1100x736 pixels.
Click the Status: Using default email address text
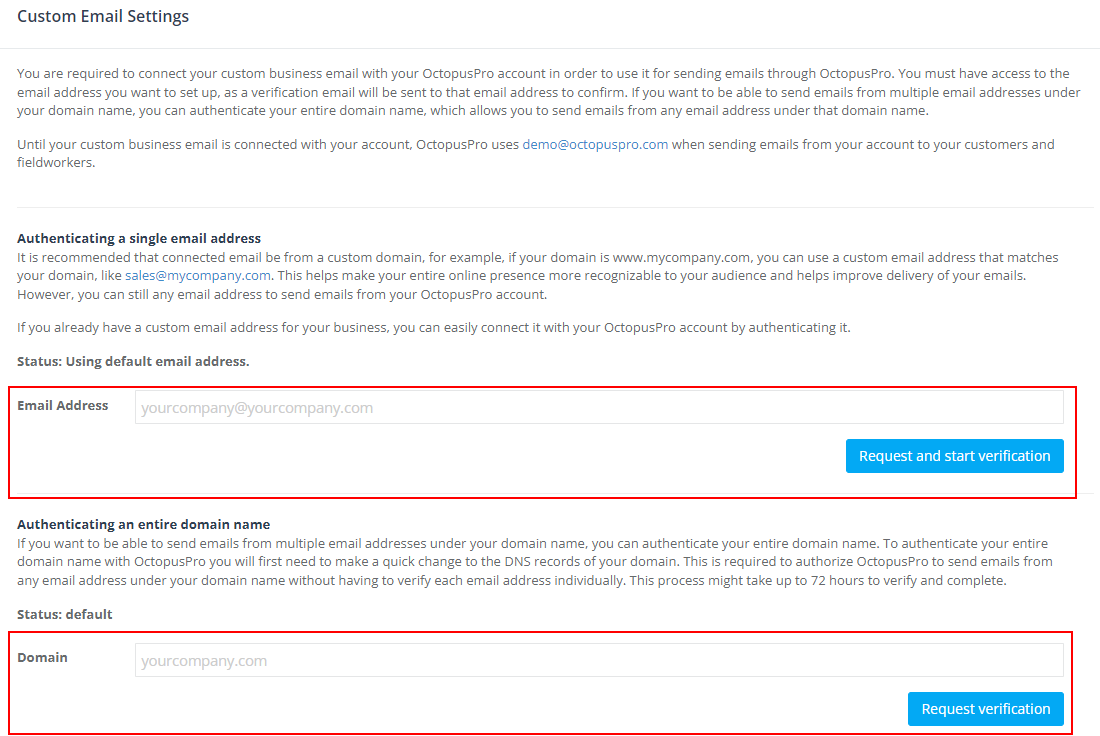133,361
